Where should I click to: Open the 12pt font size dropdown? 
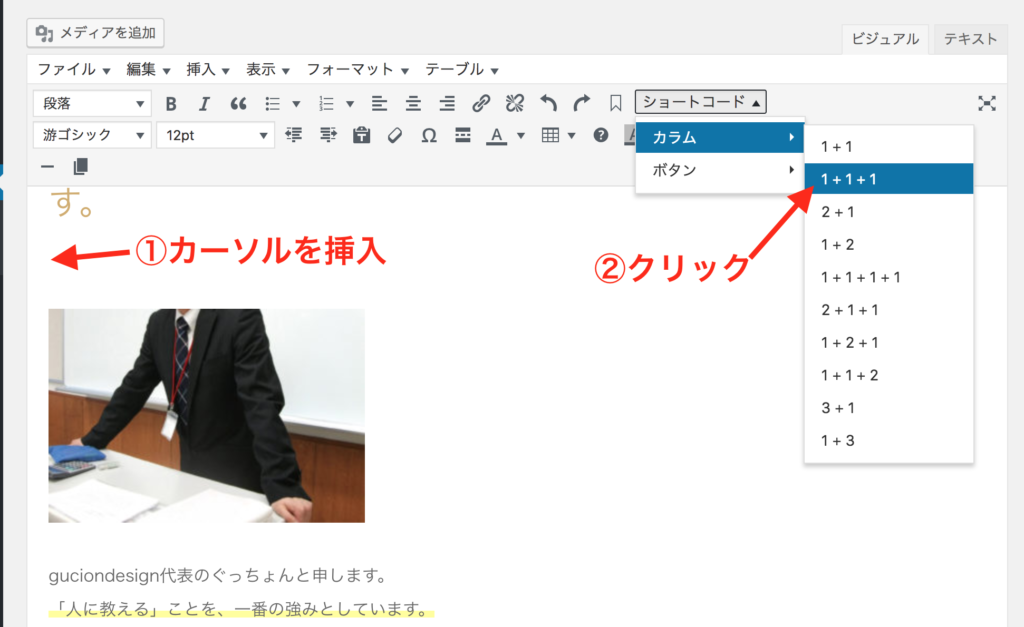[215, 136]
